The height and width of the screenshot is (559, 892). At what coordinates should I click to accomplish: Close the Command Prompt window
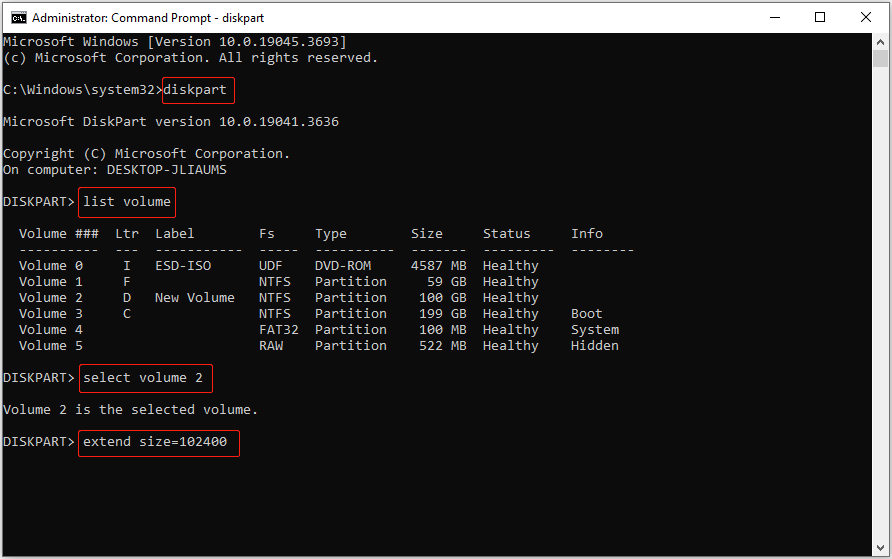865,17
